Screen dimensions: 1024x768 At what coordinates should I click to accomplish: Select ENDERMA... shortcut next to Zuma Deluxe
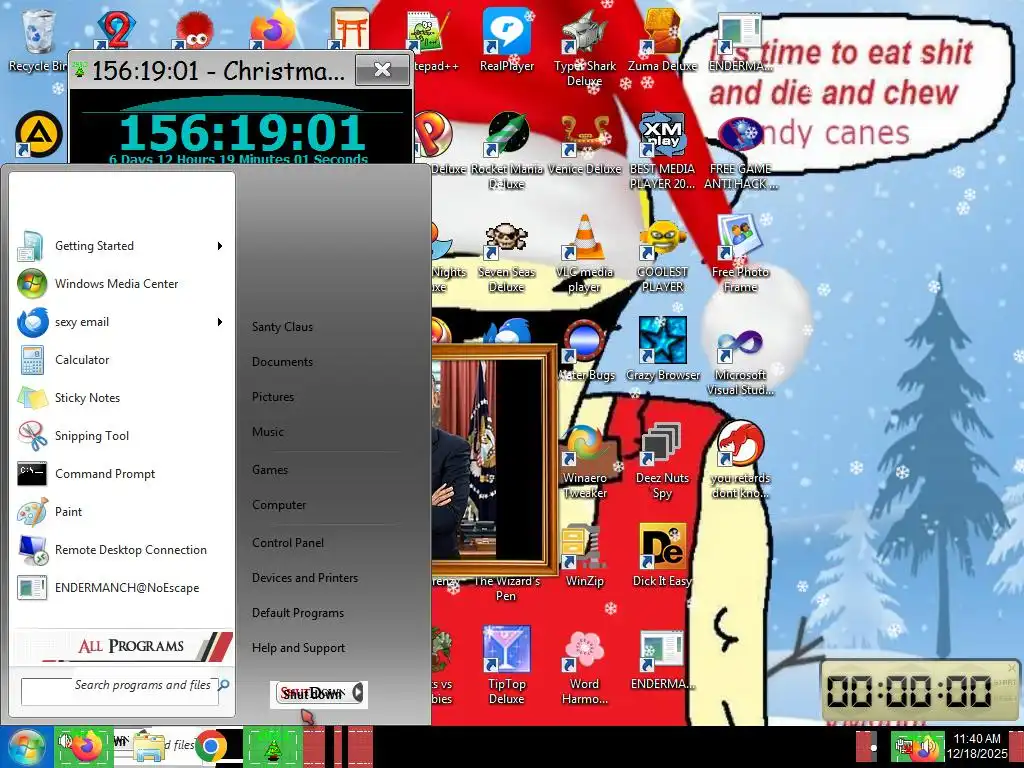[x=740, y=40]
